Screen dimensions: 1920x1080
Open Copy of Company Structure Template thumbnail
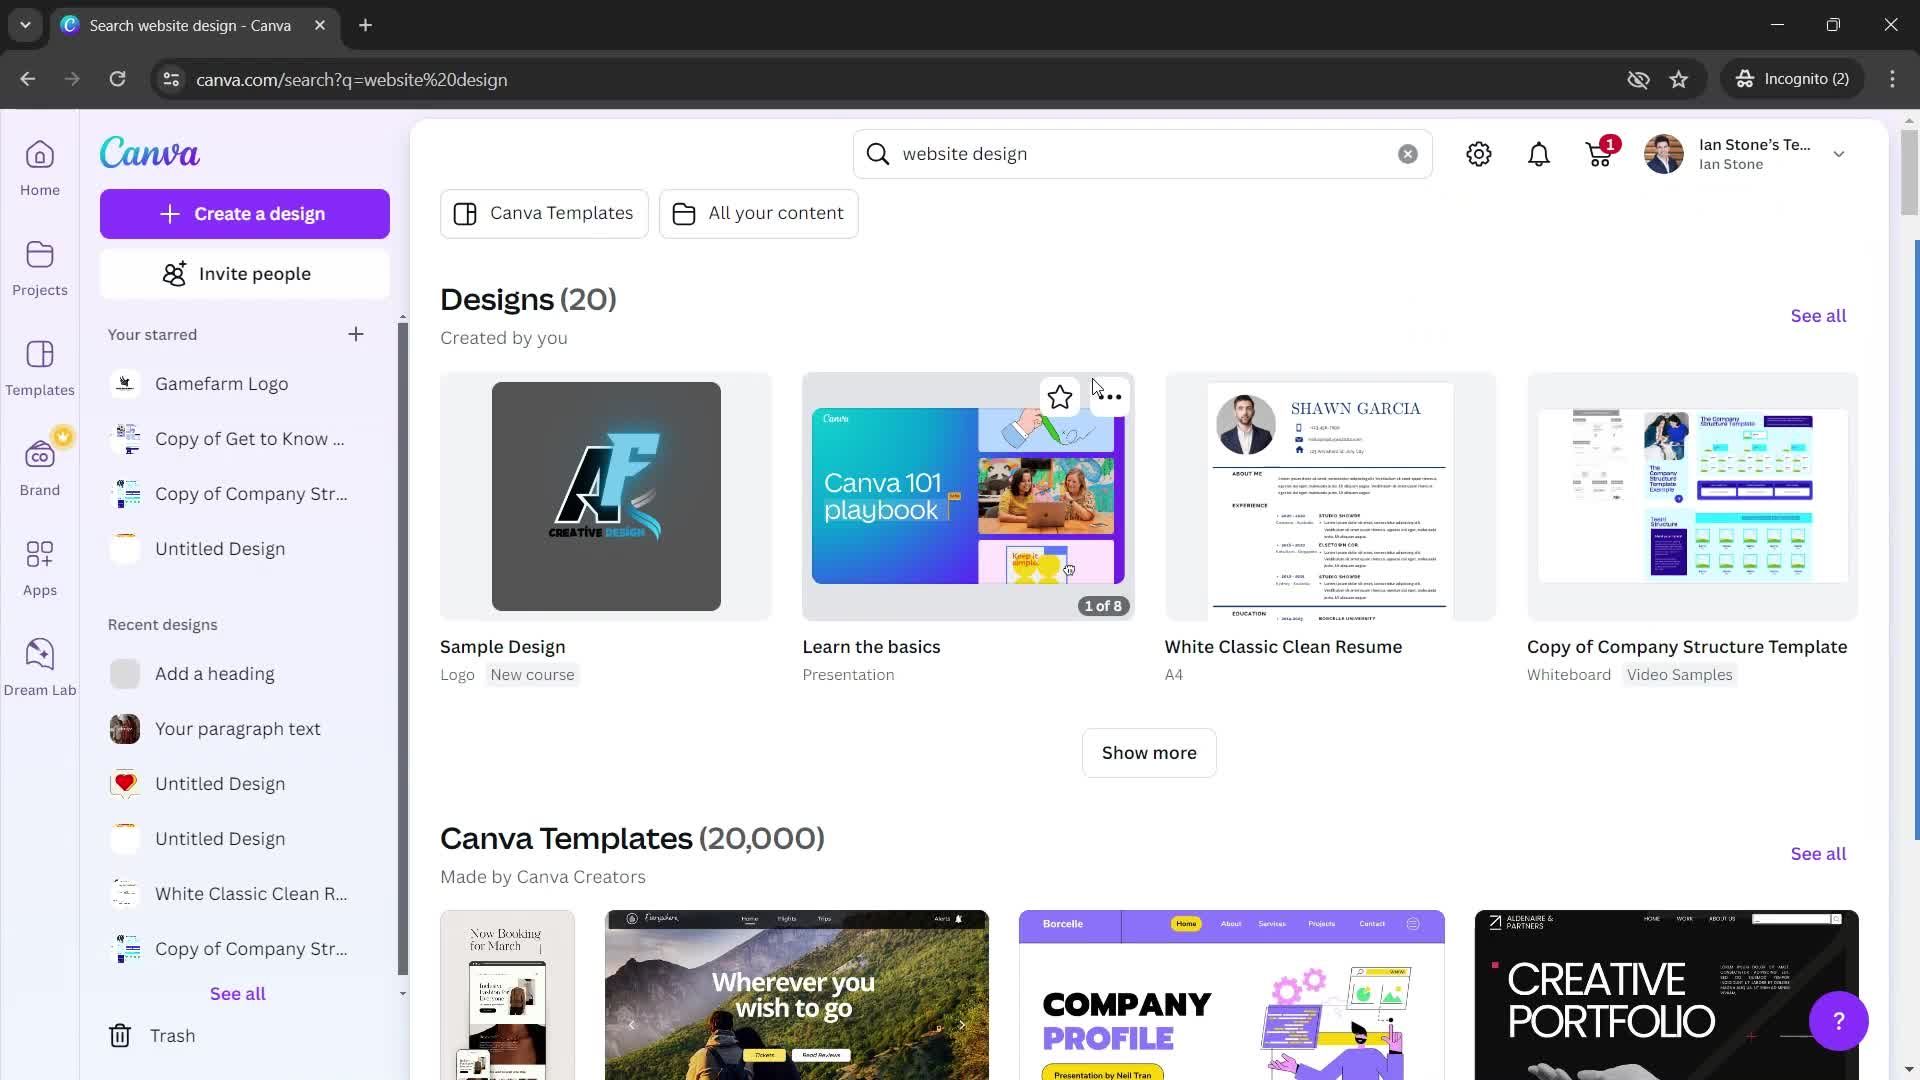[1692, 496]
